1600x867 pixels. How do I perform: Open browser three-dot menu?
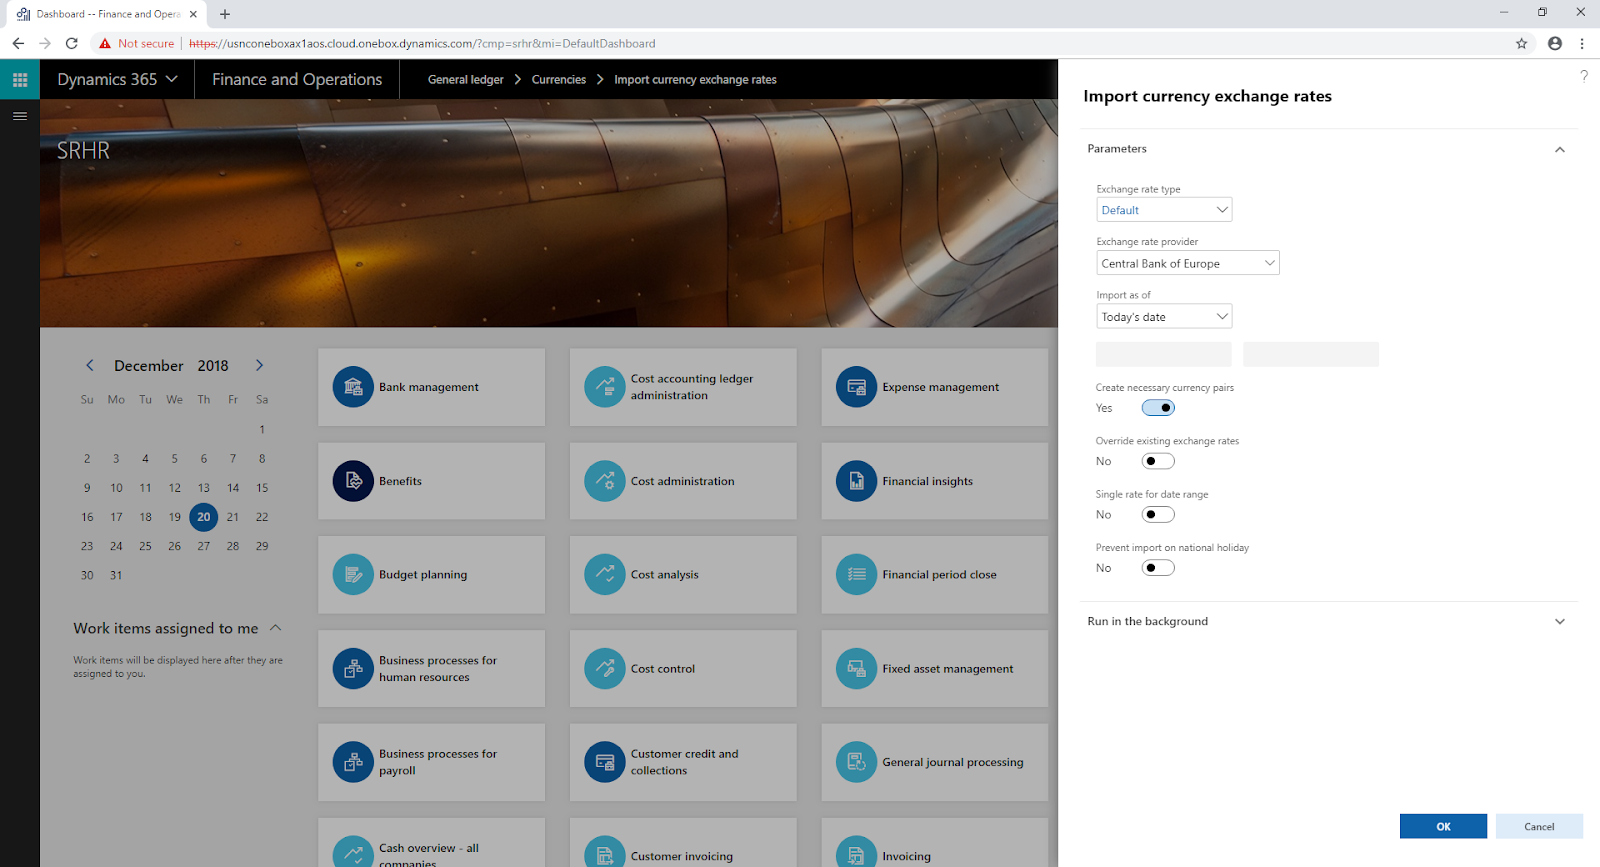click(1582, 43)
